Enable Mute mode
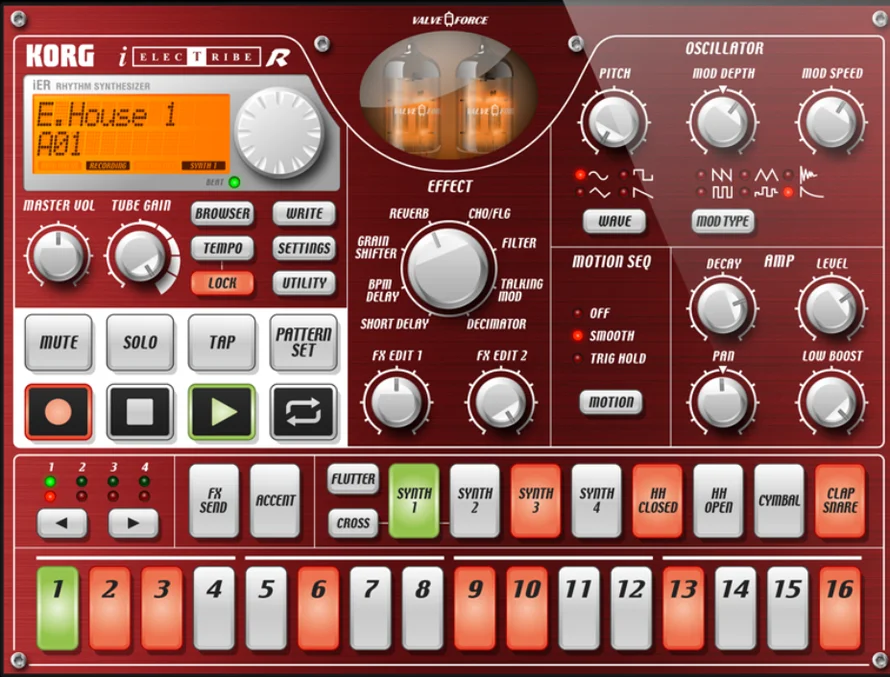 58,342
